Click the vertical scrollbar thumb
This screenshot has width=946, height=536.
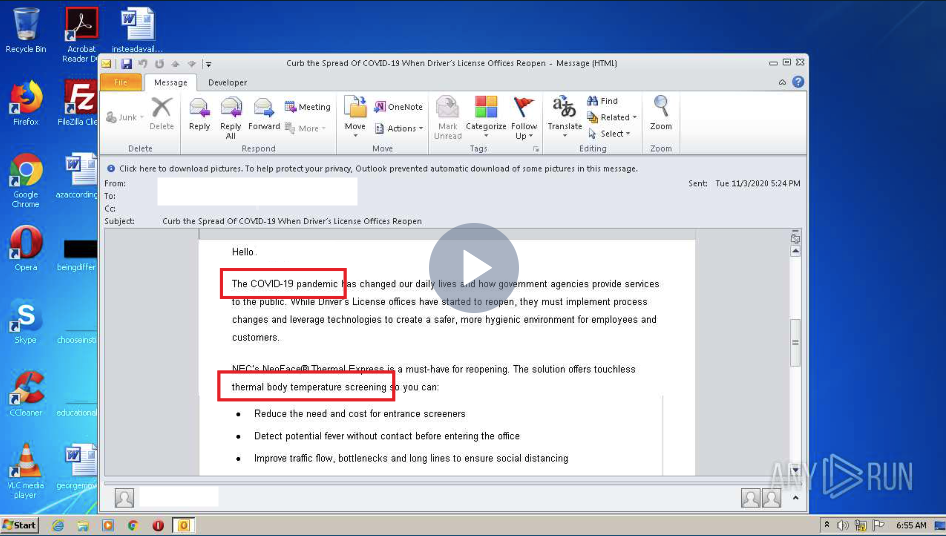coord(795,342)
